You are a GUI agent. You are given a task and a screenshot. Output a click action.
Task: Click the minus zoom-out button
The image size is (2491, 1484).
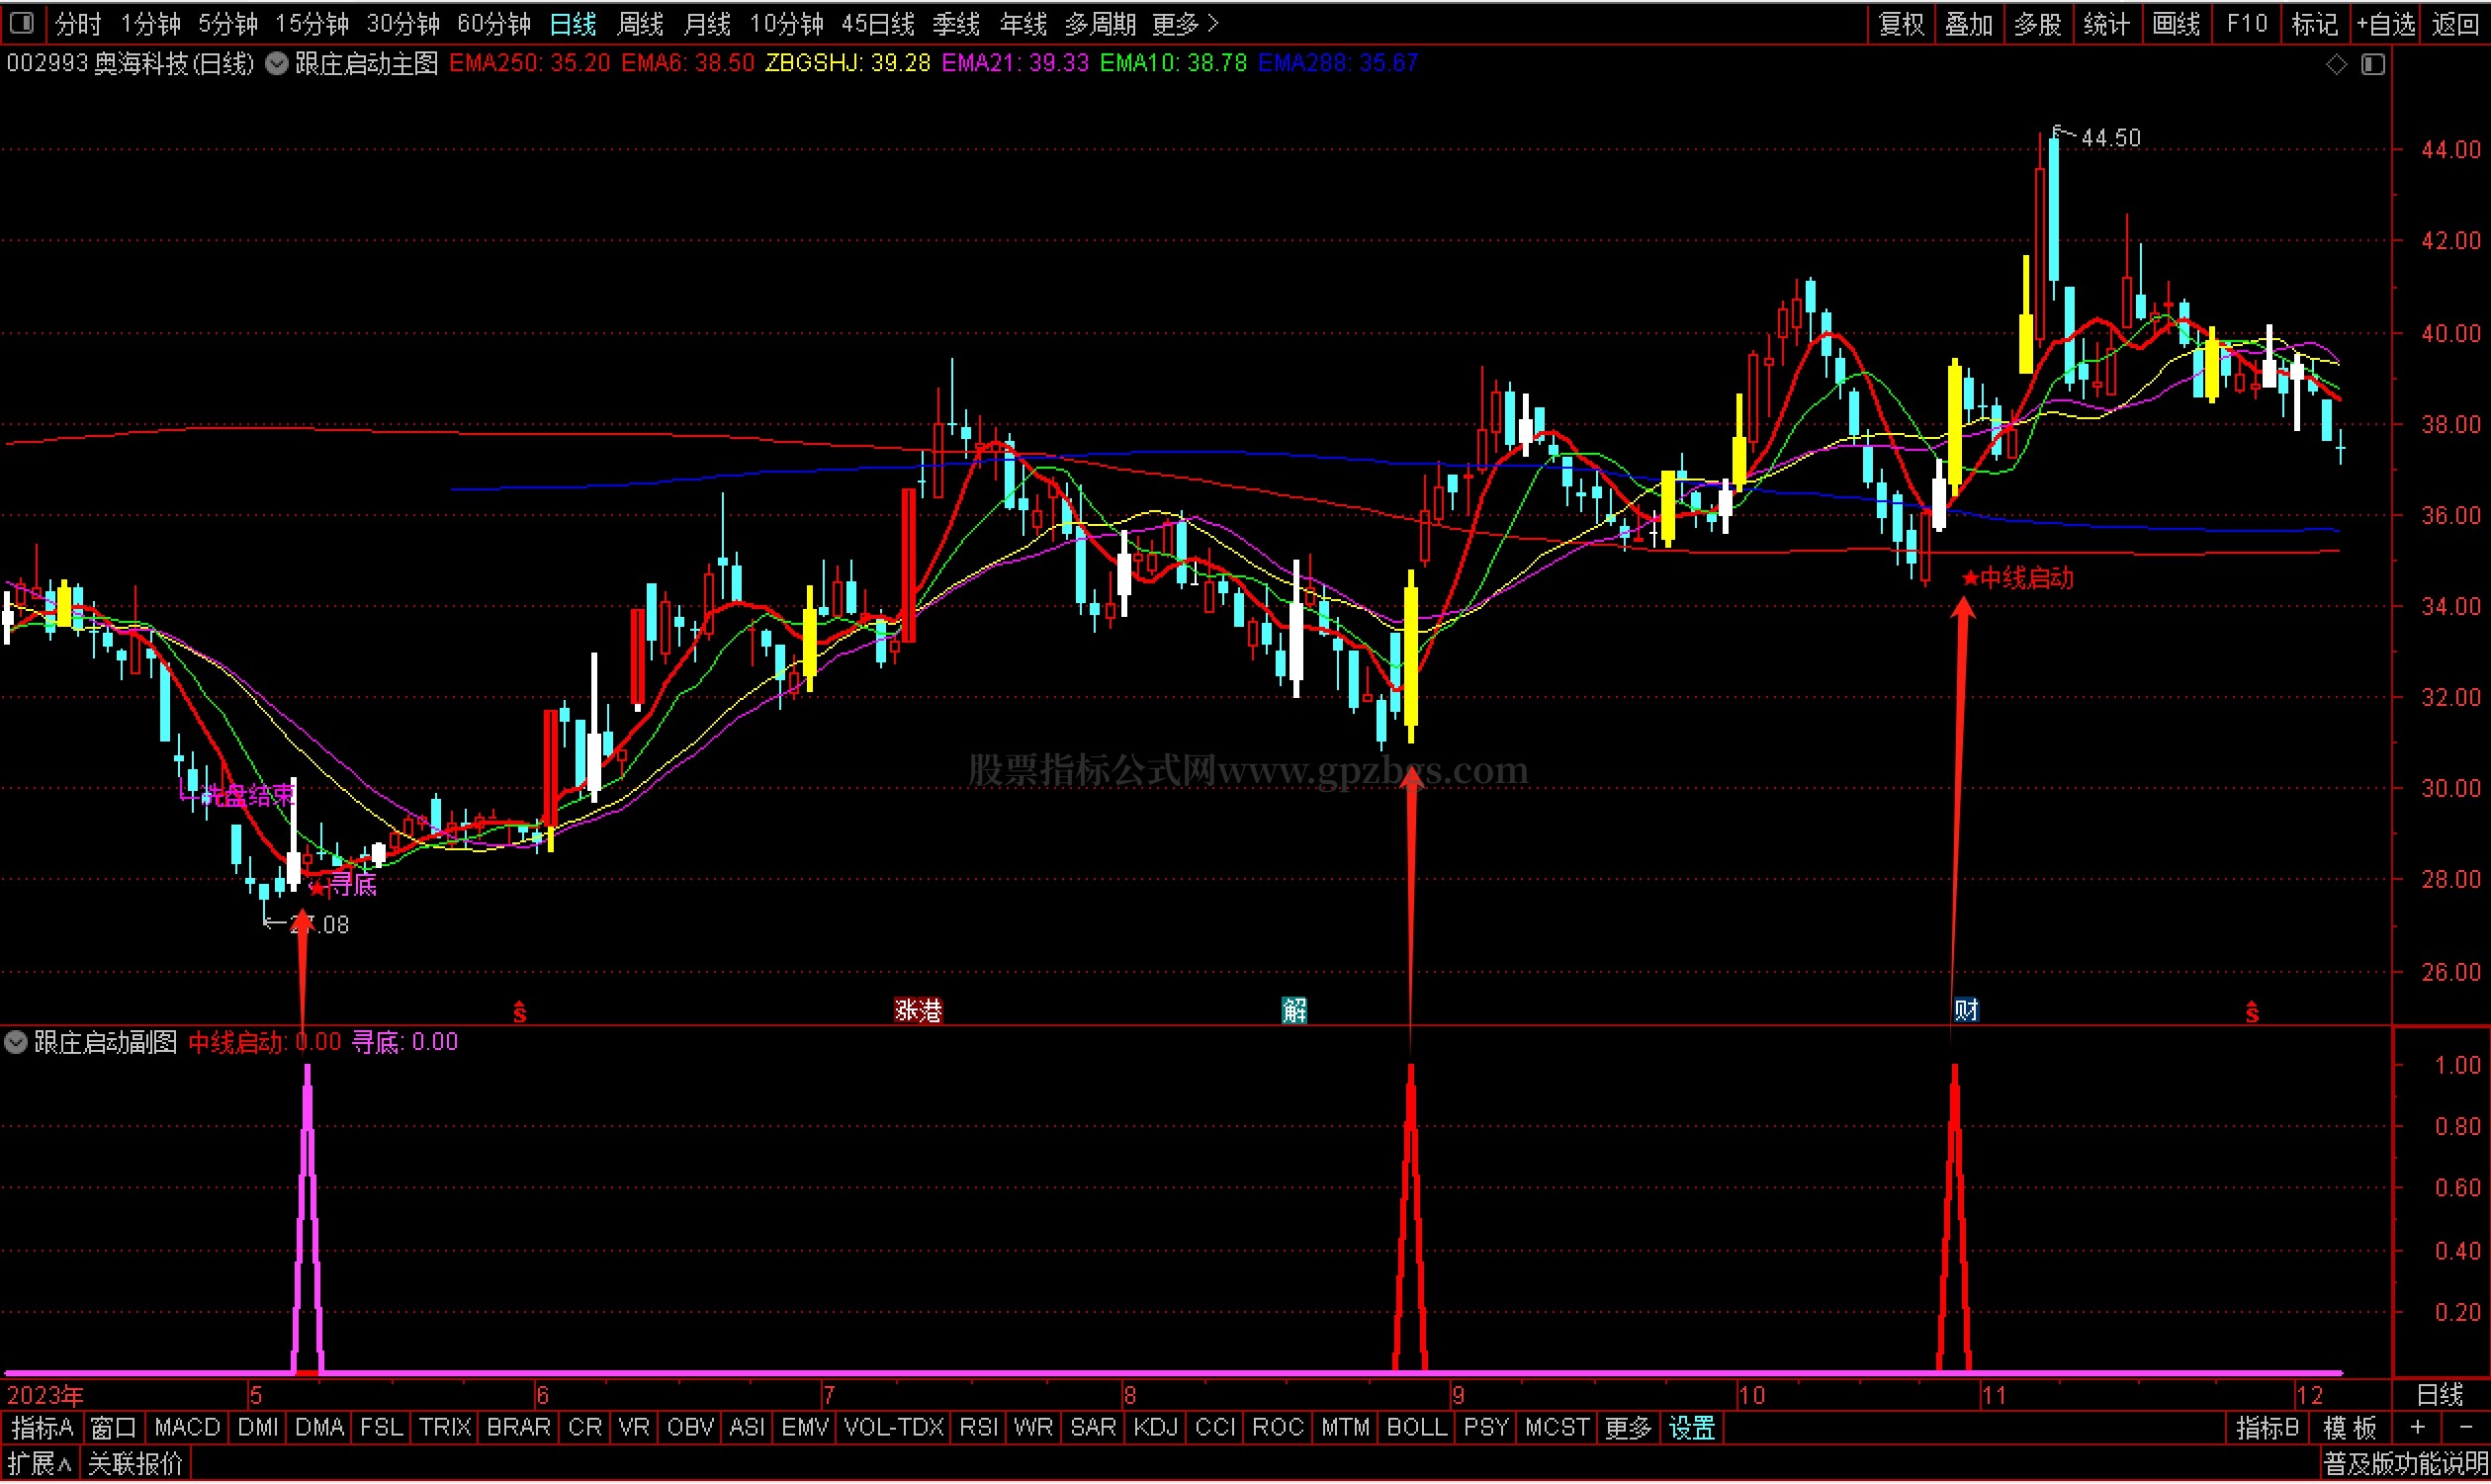point(2466,1429)
